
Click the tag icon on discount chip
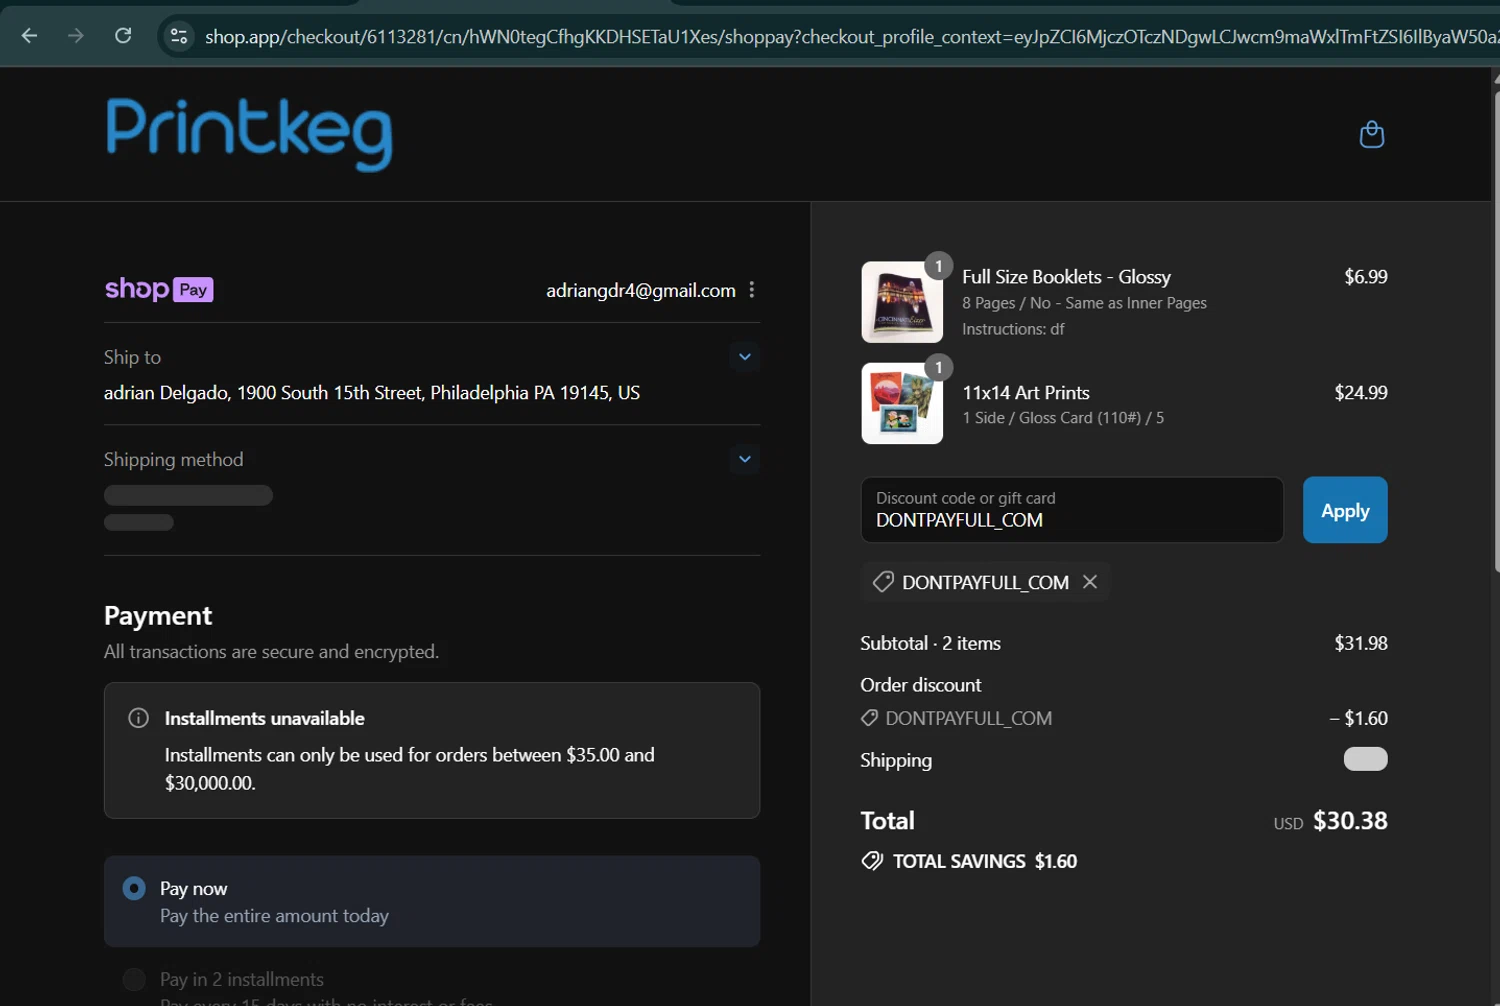(x=883, y=582)
